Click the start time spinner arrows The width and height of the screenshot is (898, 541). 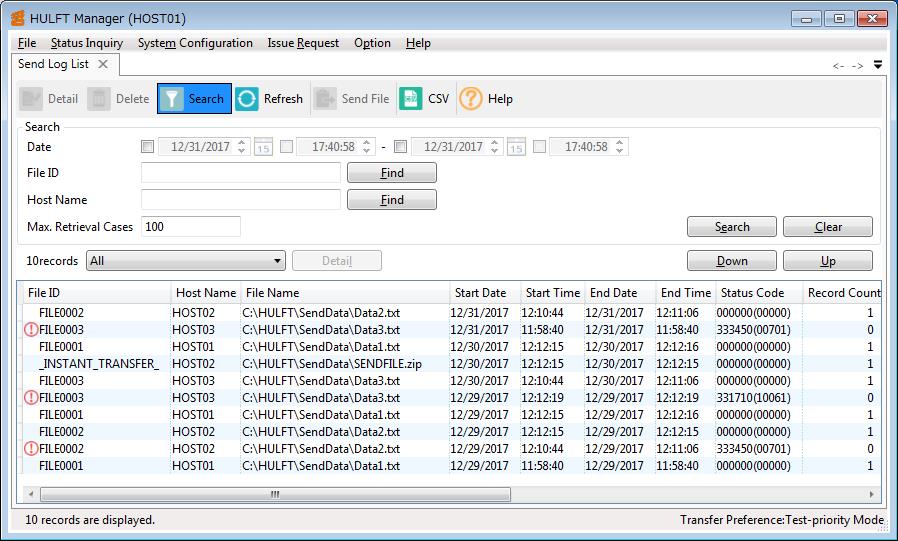[x=367, y=147]
